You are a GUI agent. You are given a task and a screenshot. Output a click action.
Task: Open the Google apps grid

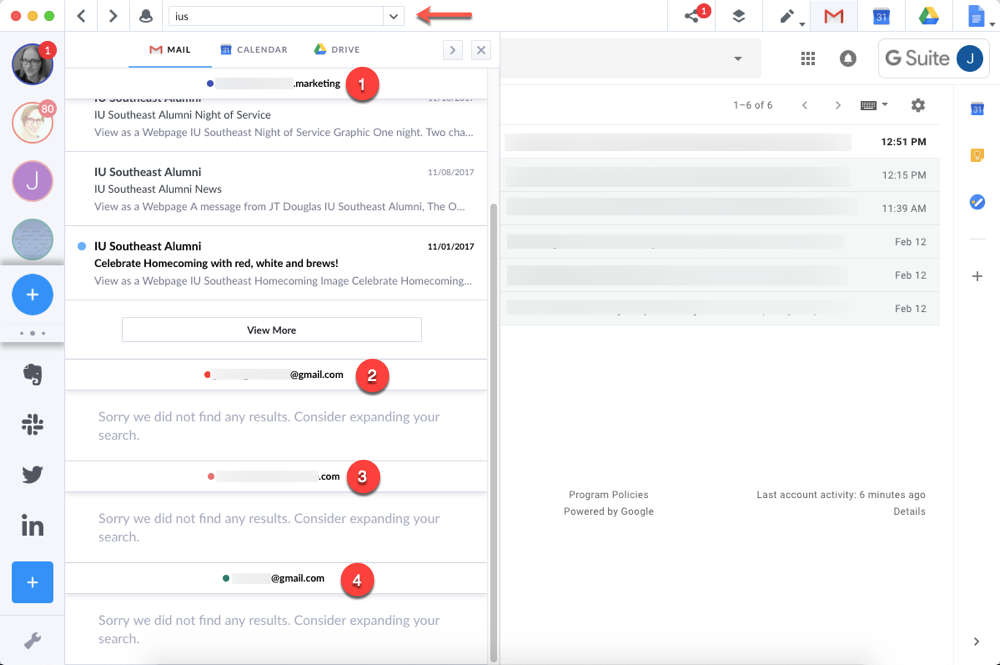coord(808,59)
